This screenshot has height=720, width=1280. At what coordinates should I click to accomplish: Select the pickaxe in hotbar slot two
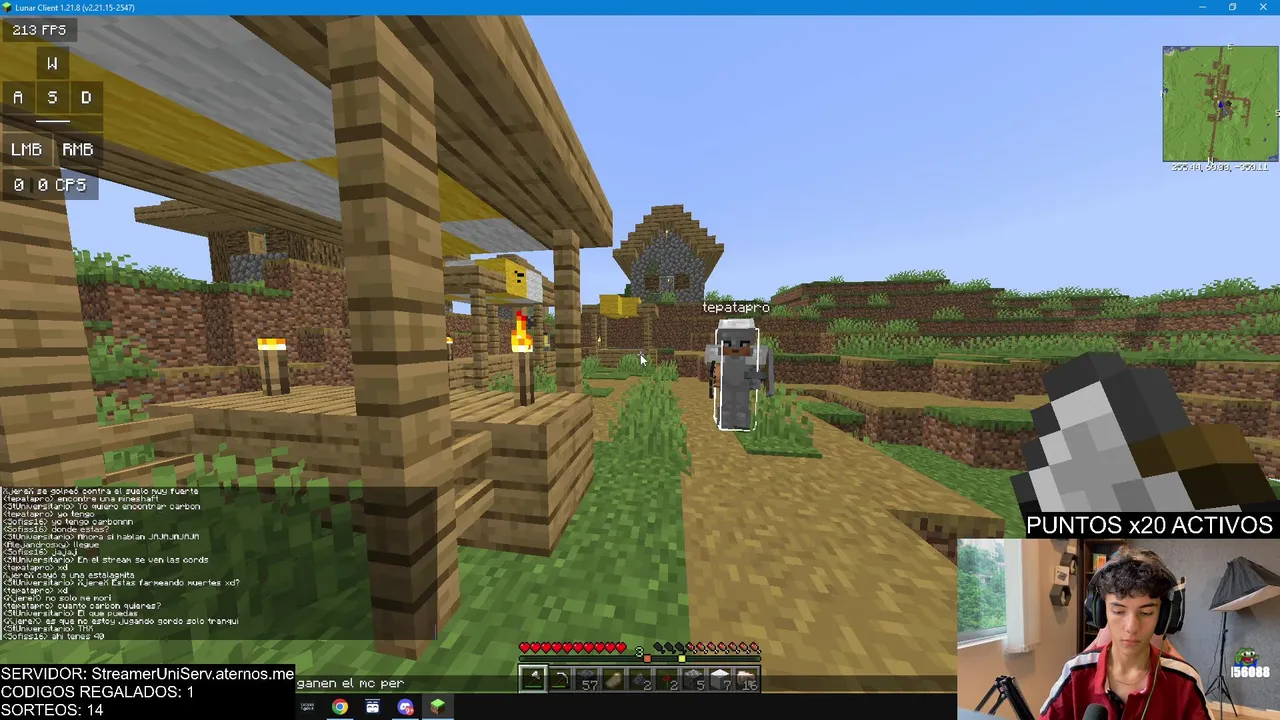[x=560, y=679]
